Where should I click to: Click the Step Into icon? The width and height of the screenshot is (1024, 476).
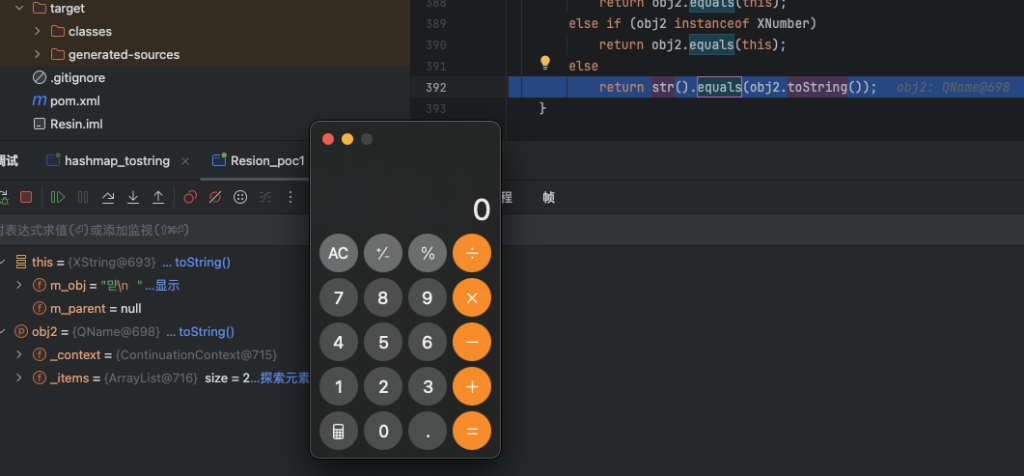pos(133,198)
